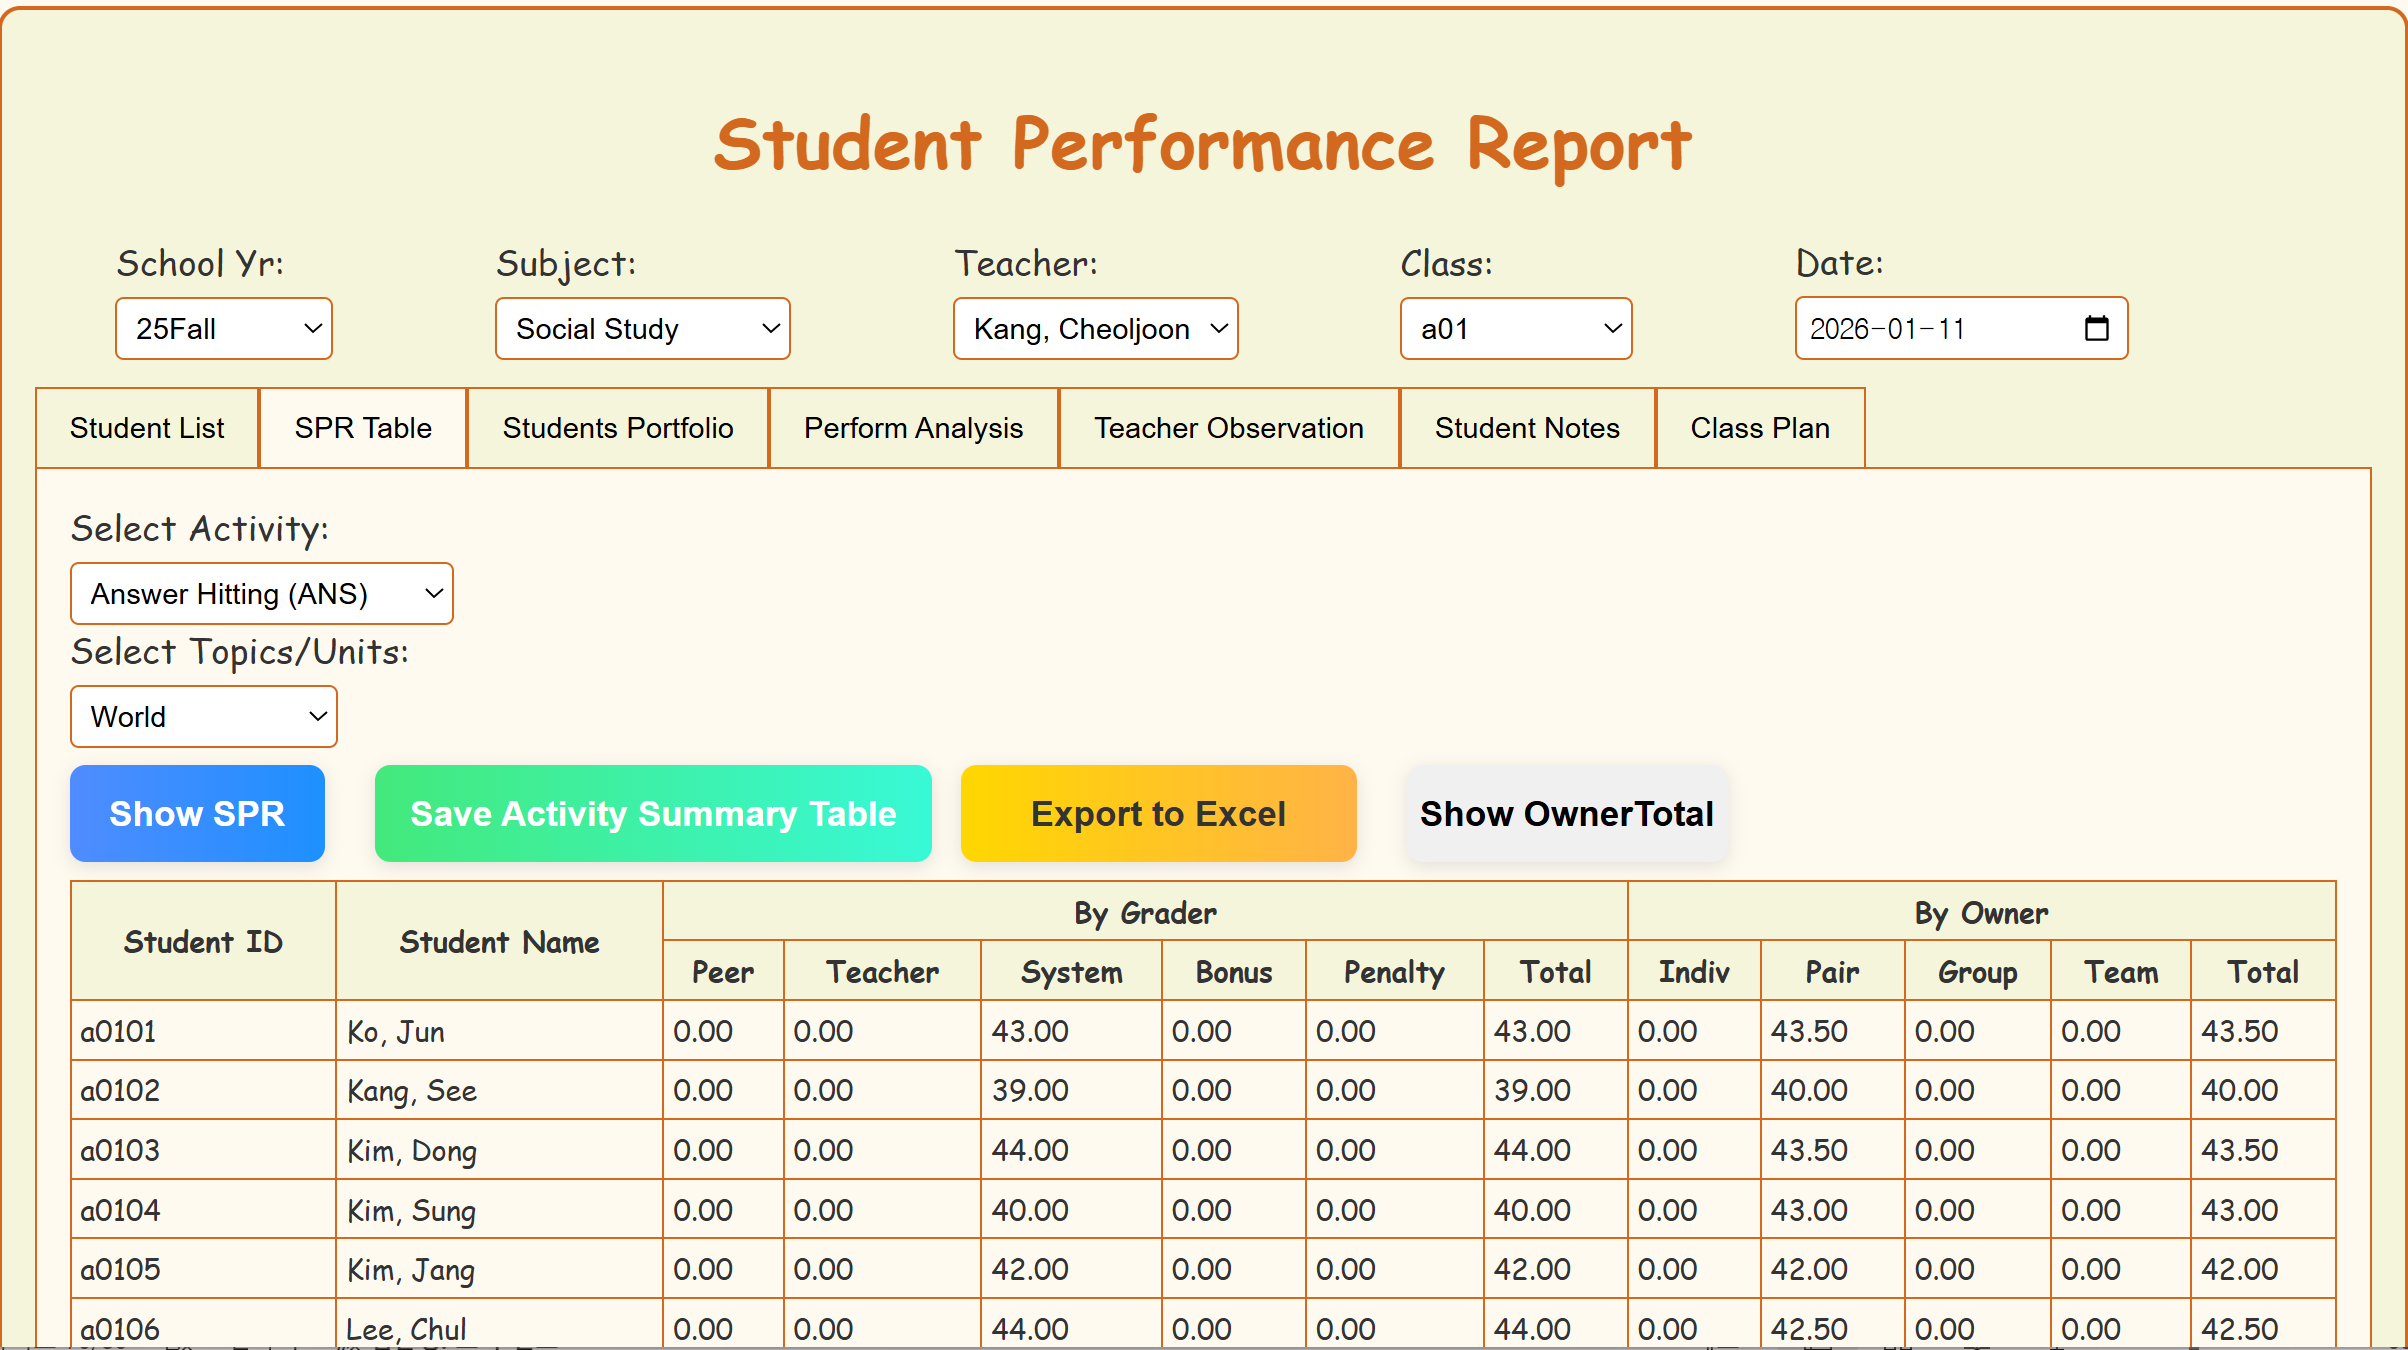Open the Teacher Observation tab
Image resolution: width=2408 pixels, height=1350 pixels.
(x=1228, y=428)
